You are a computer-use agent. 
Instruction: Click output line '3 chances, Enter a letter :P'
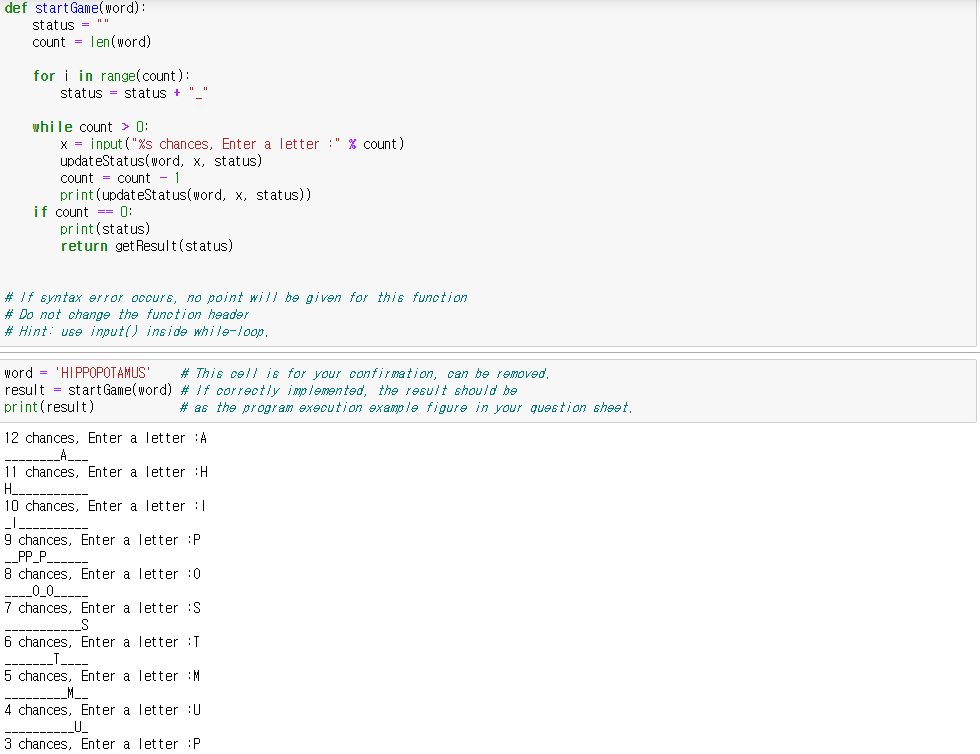pos(102,744)
